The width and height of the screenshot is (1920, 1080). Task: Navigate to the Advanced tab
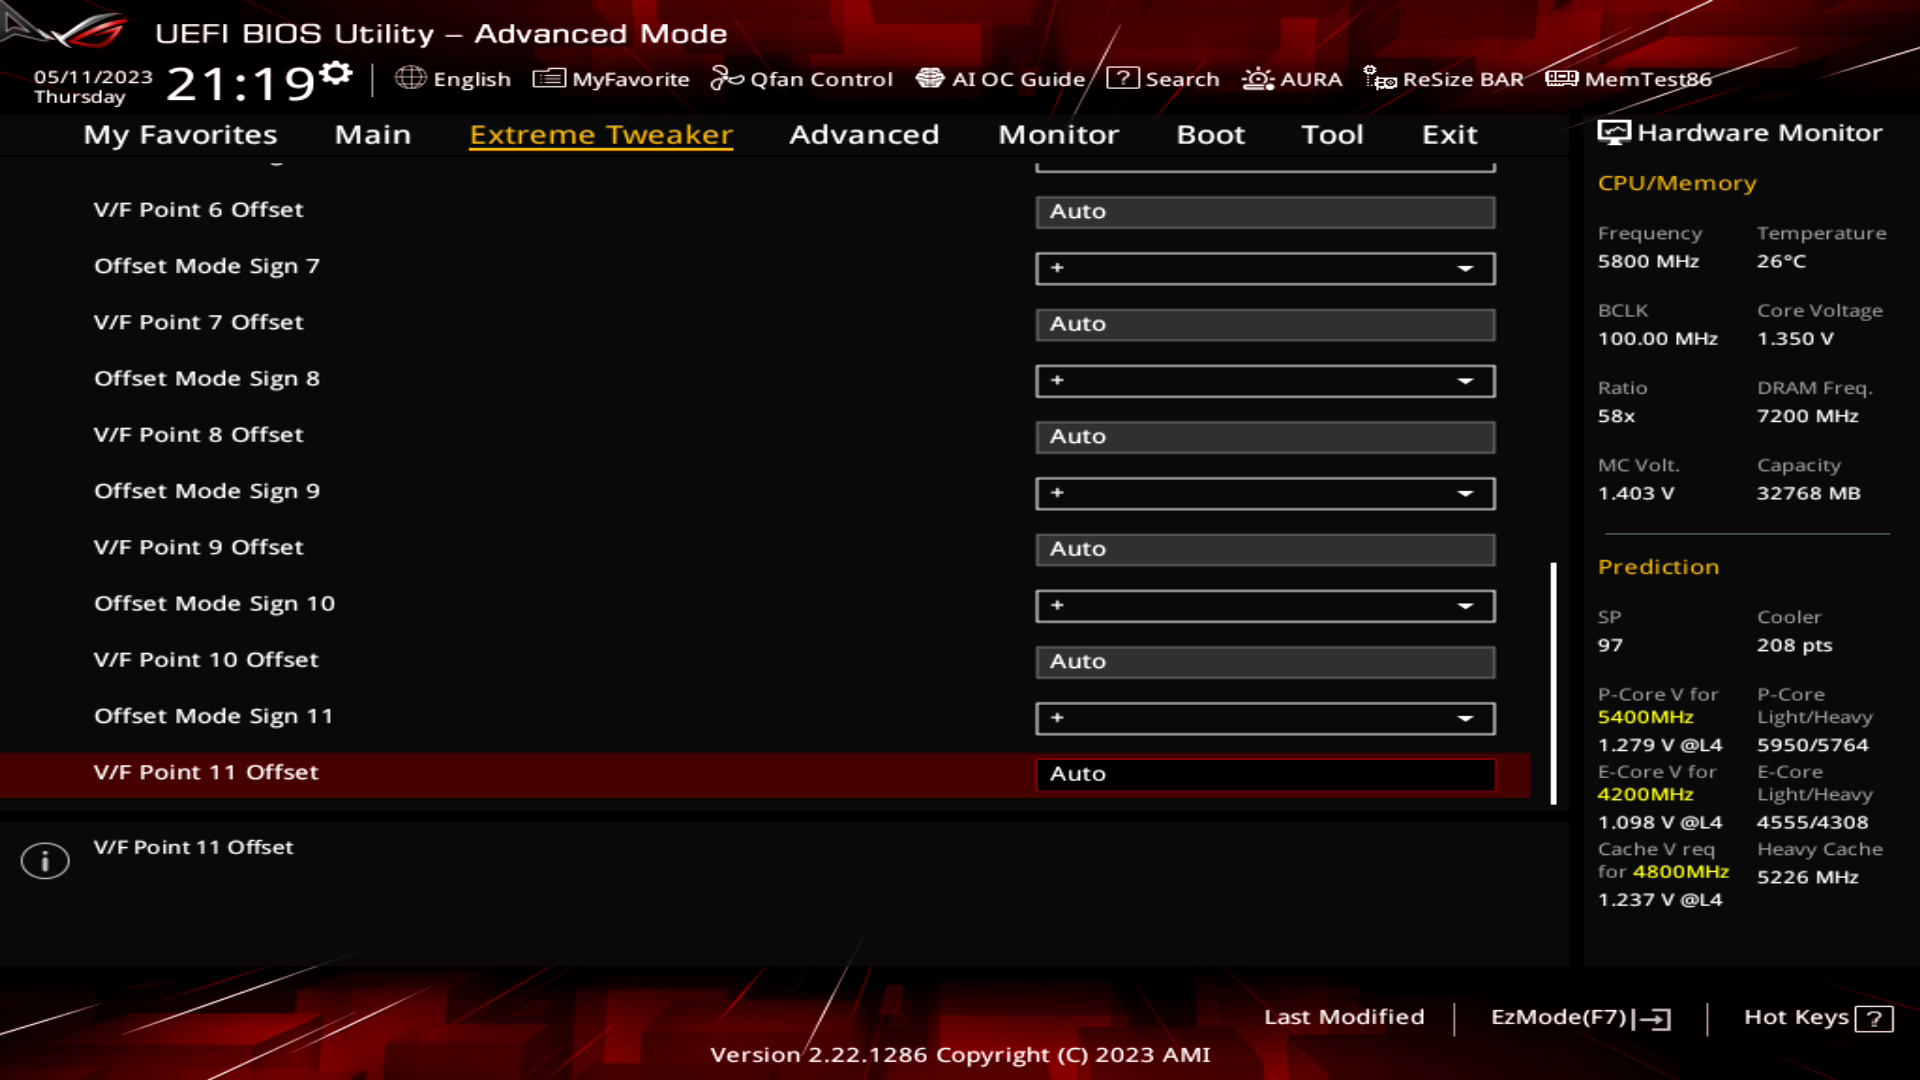(x=864, y=133)
